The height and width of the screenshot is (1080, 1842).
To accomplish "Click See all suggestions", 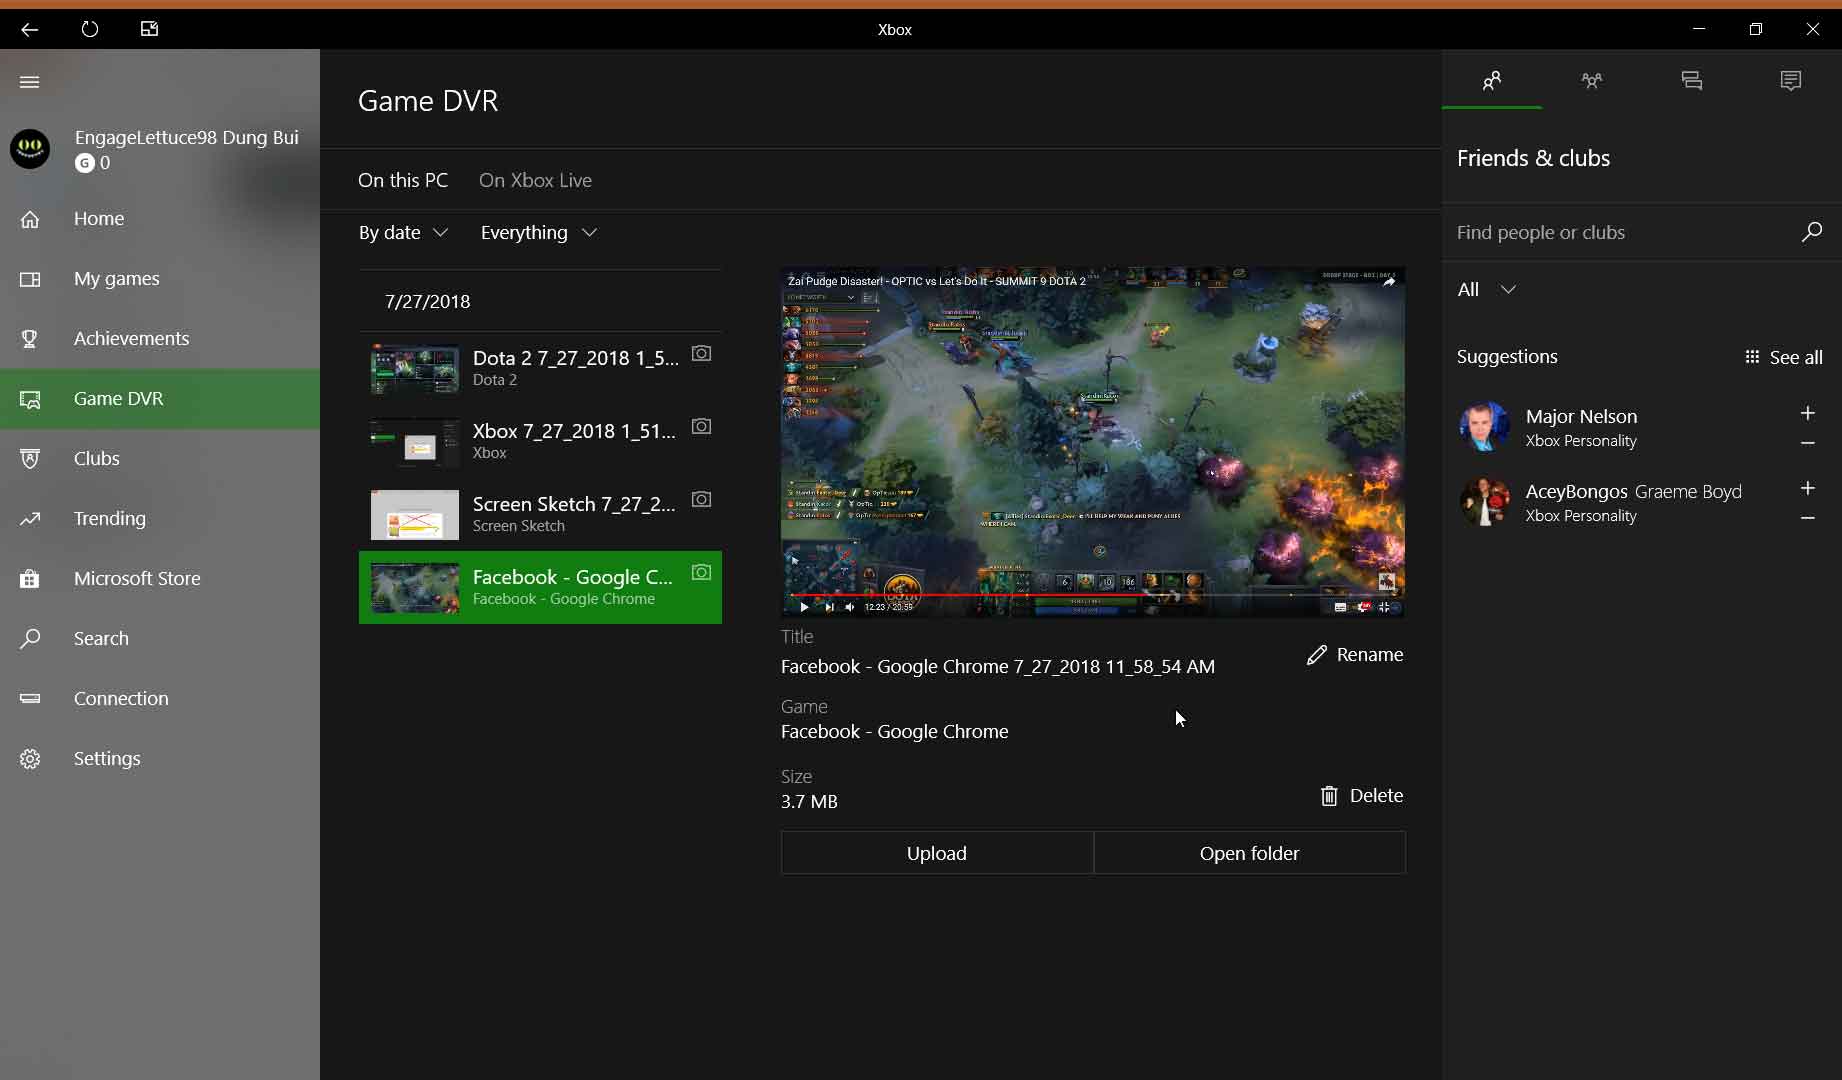I will pos(1783,357).
